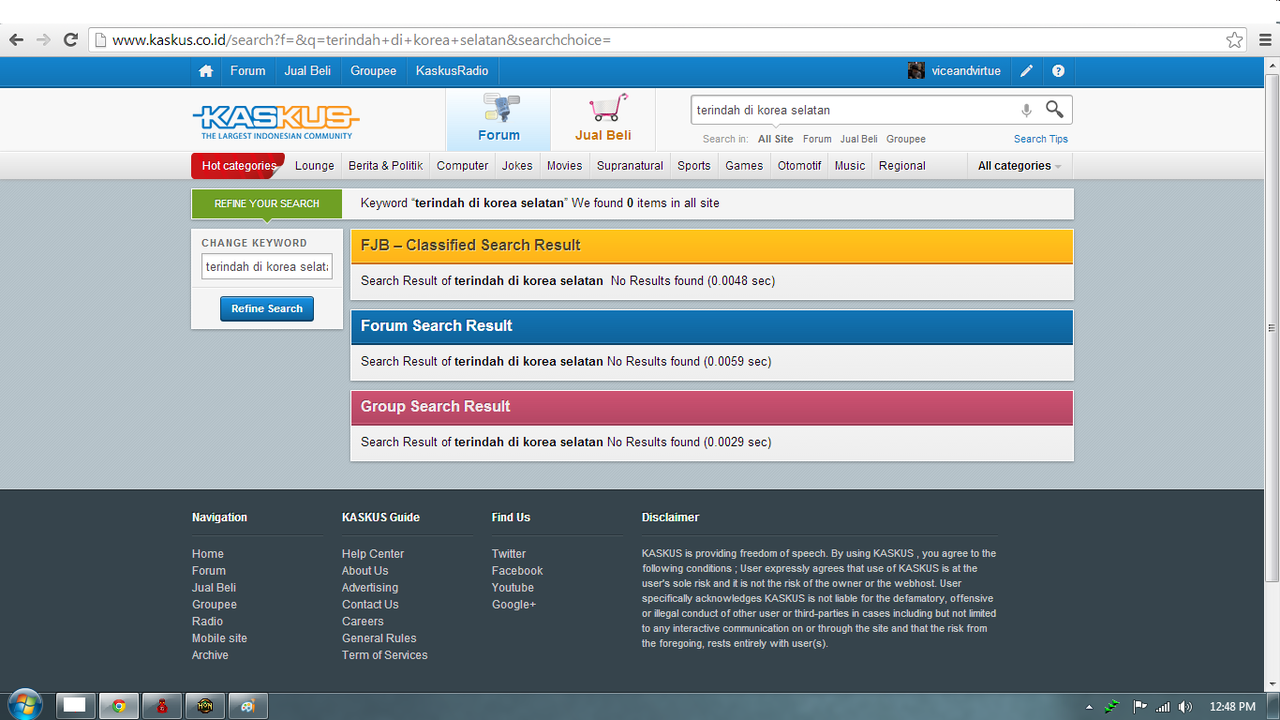
Task: Select the 'All Site' search scope
Action: tap(775, 139)
